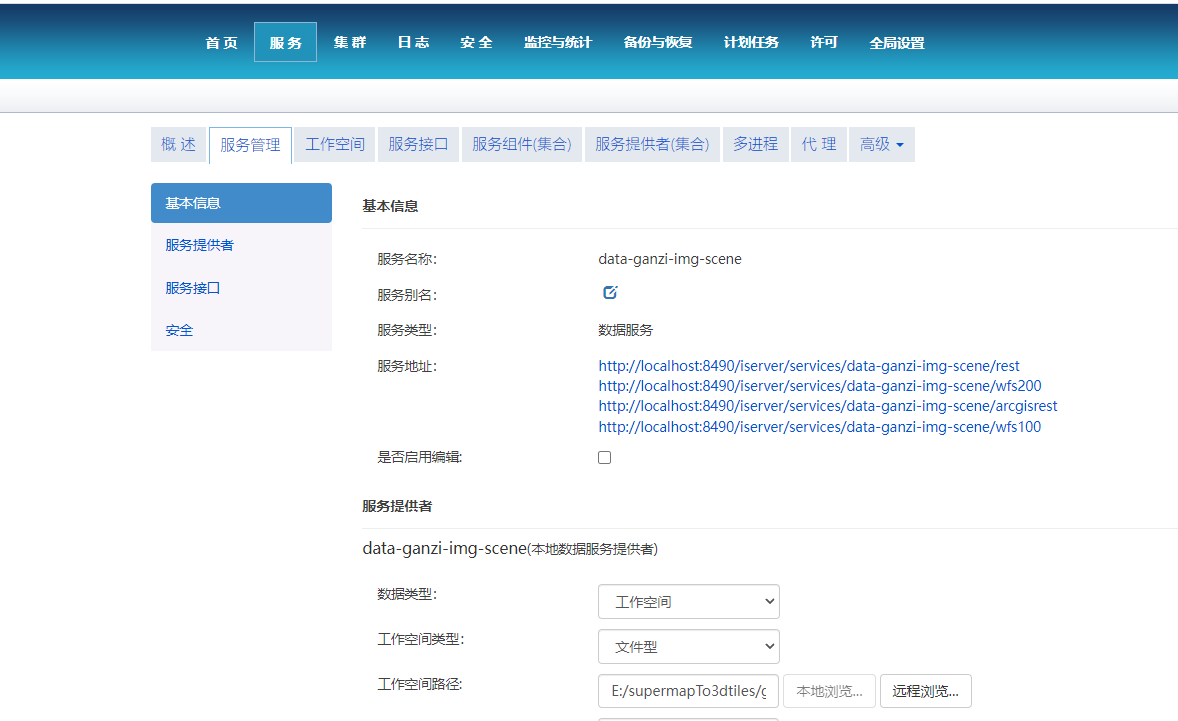Click the service name text data-ganzi-img-scene
Screen dimensions: 1178x721
[669, 259]
